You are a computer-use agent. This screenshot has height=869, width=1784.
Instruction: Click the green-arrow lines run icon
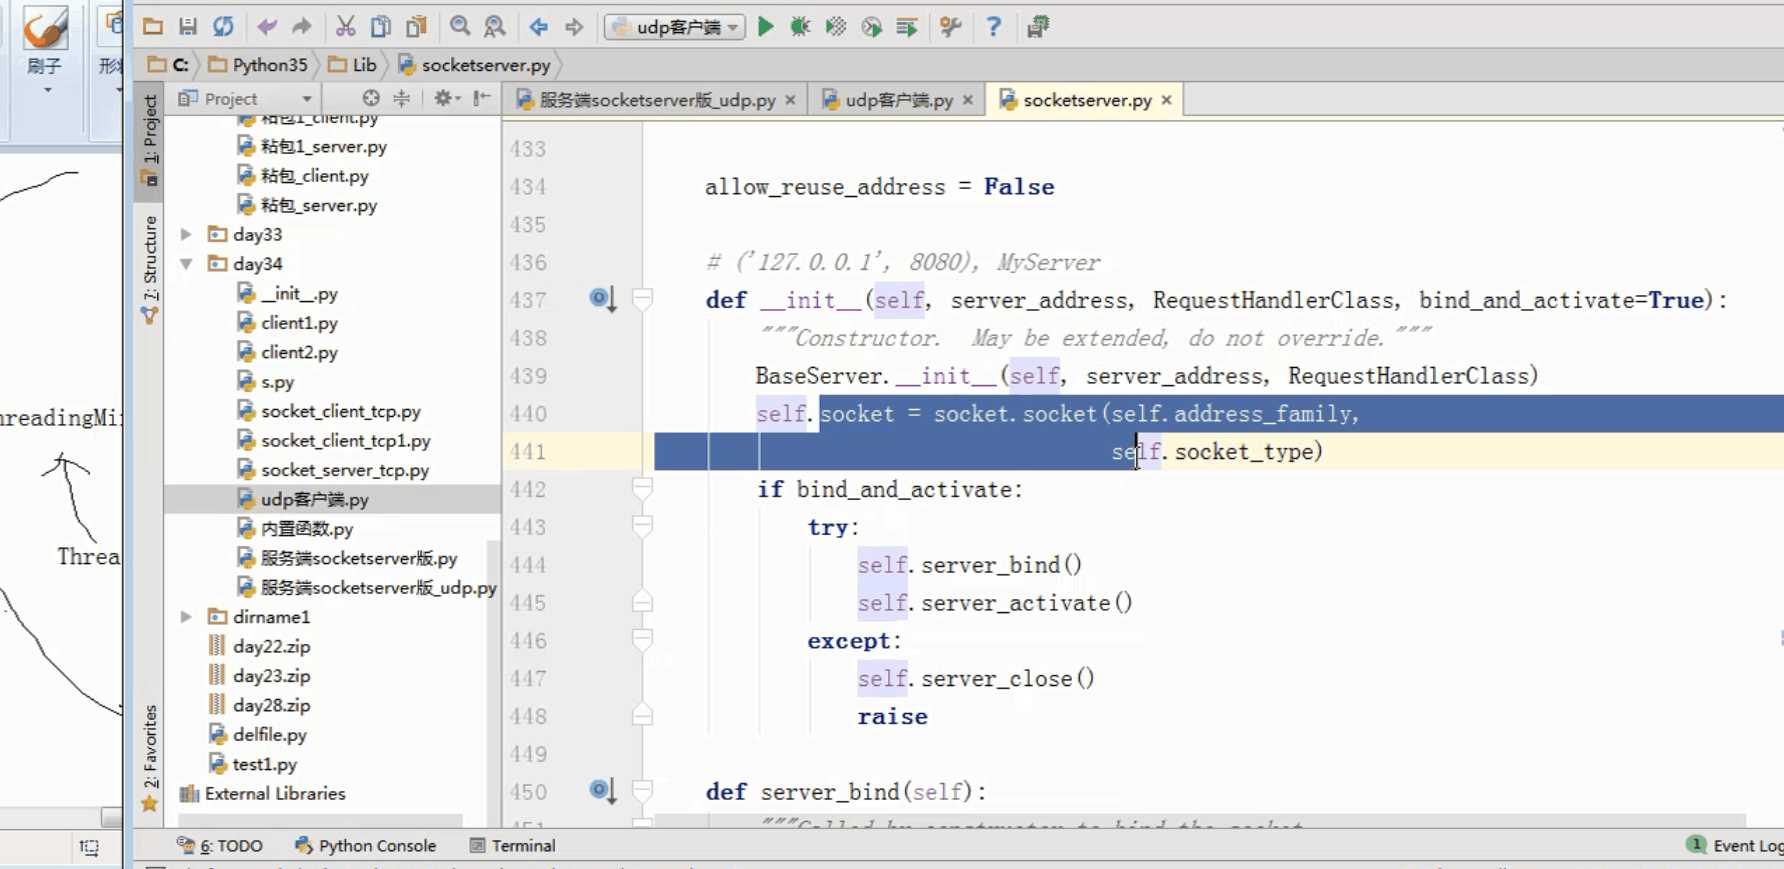[x=907, y=27]
